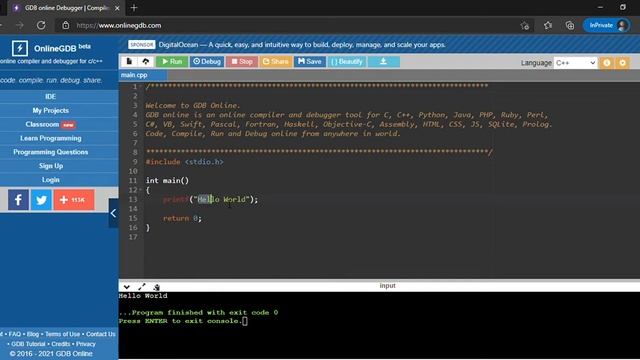Viewport: 640px width, 360px height.
Task: Open Learn Programming in sidebar
Action: (x=51, y=138)
